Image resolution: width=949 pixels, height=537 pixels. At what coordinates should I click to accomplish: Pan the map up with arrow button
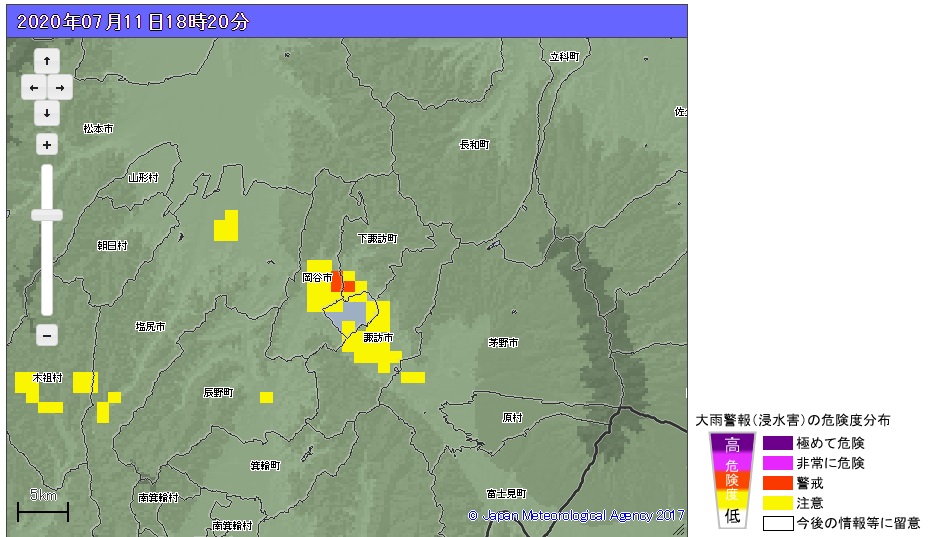click(x=47, y=62)
